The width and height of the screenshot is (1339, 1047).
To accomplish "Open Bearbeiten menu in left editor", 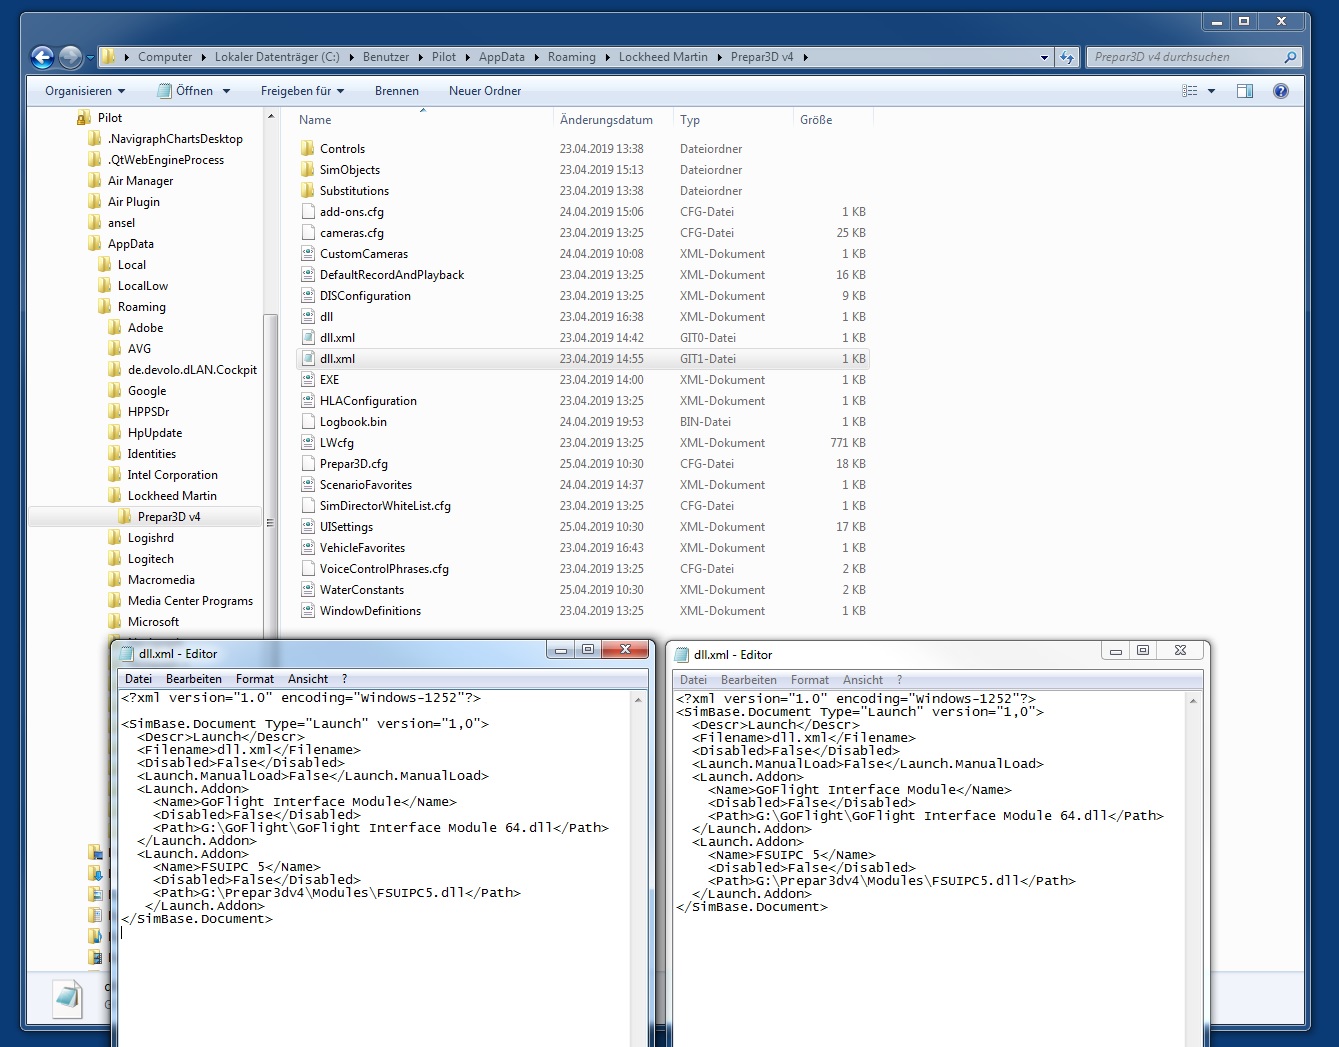I will click(194, 679).
